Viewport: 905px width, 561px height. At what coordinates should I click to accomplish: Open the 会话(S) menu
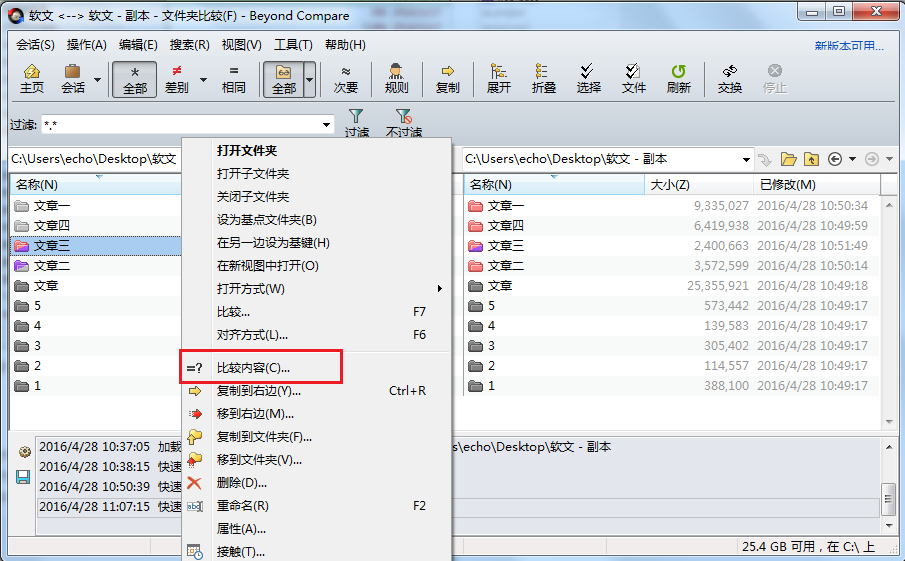(x=35, y=45)
